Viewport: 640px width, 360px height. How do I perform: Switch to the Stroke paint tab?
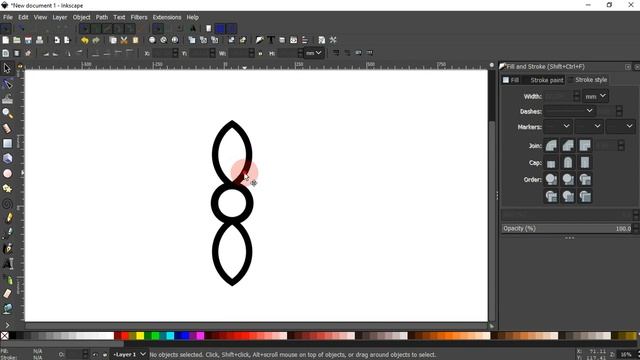pos(544,80)
